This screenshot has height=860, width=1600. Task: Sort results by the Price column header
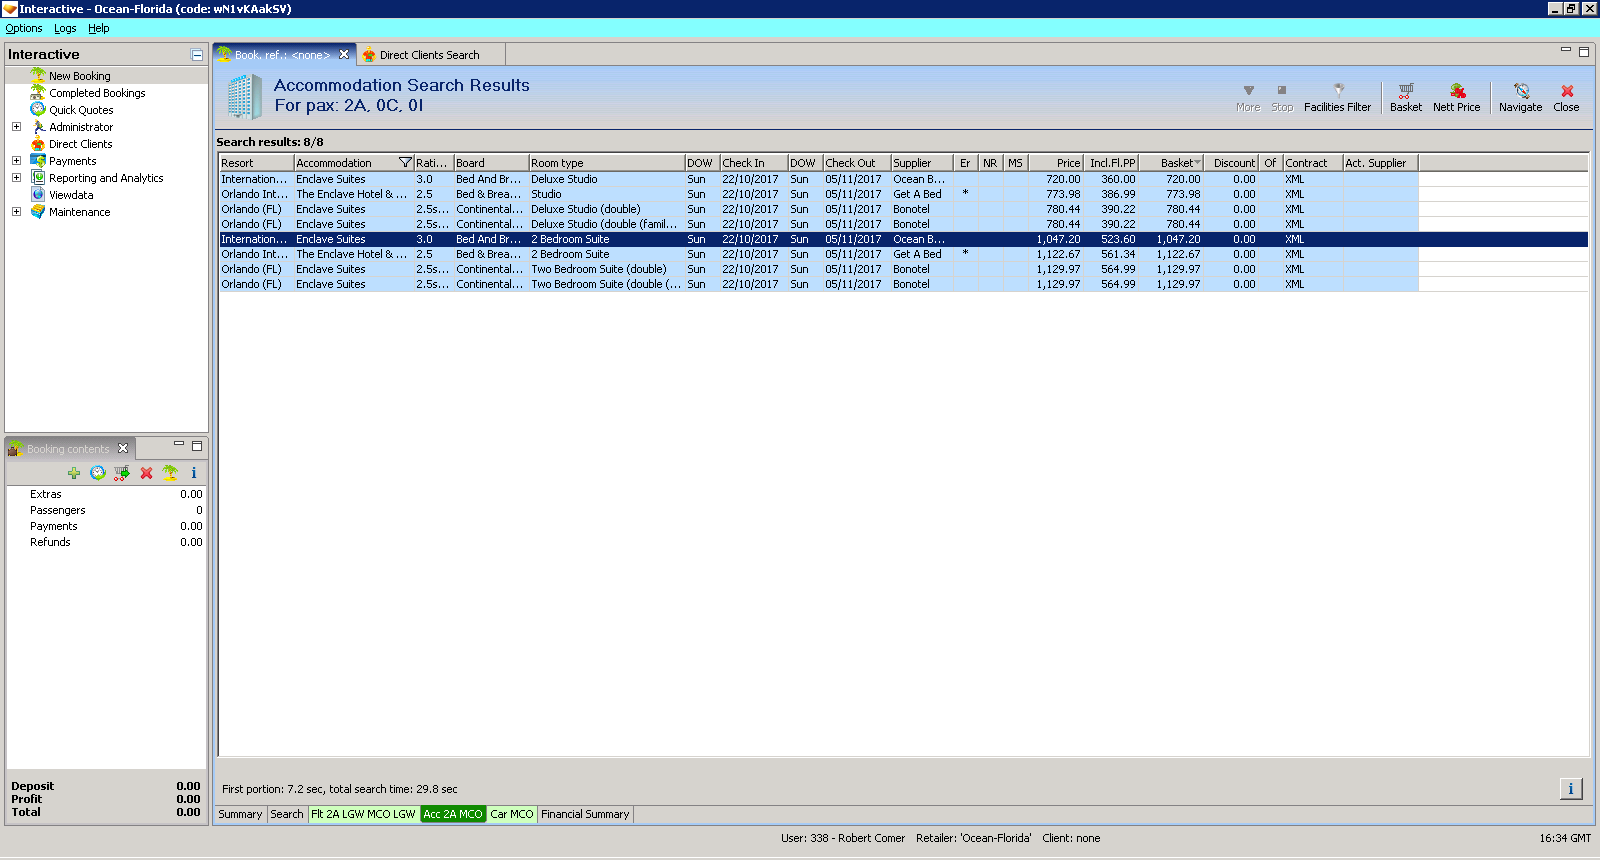tap(1058, 163)
